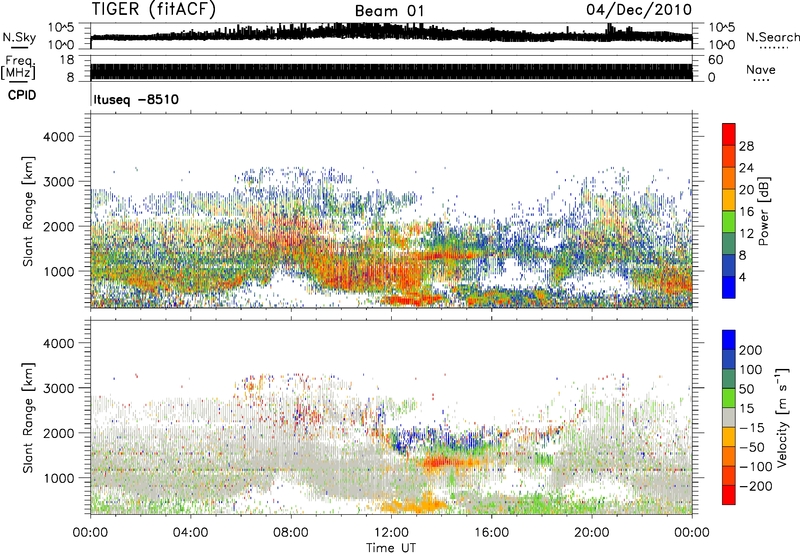Click the 'TIGER (fitACF)' title text
This screenshot has width=800, height=554.
(x=154, y=9)
